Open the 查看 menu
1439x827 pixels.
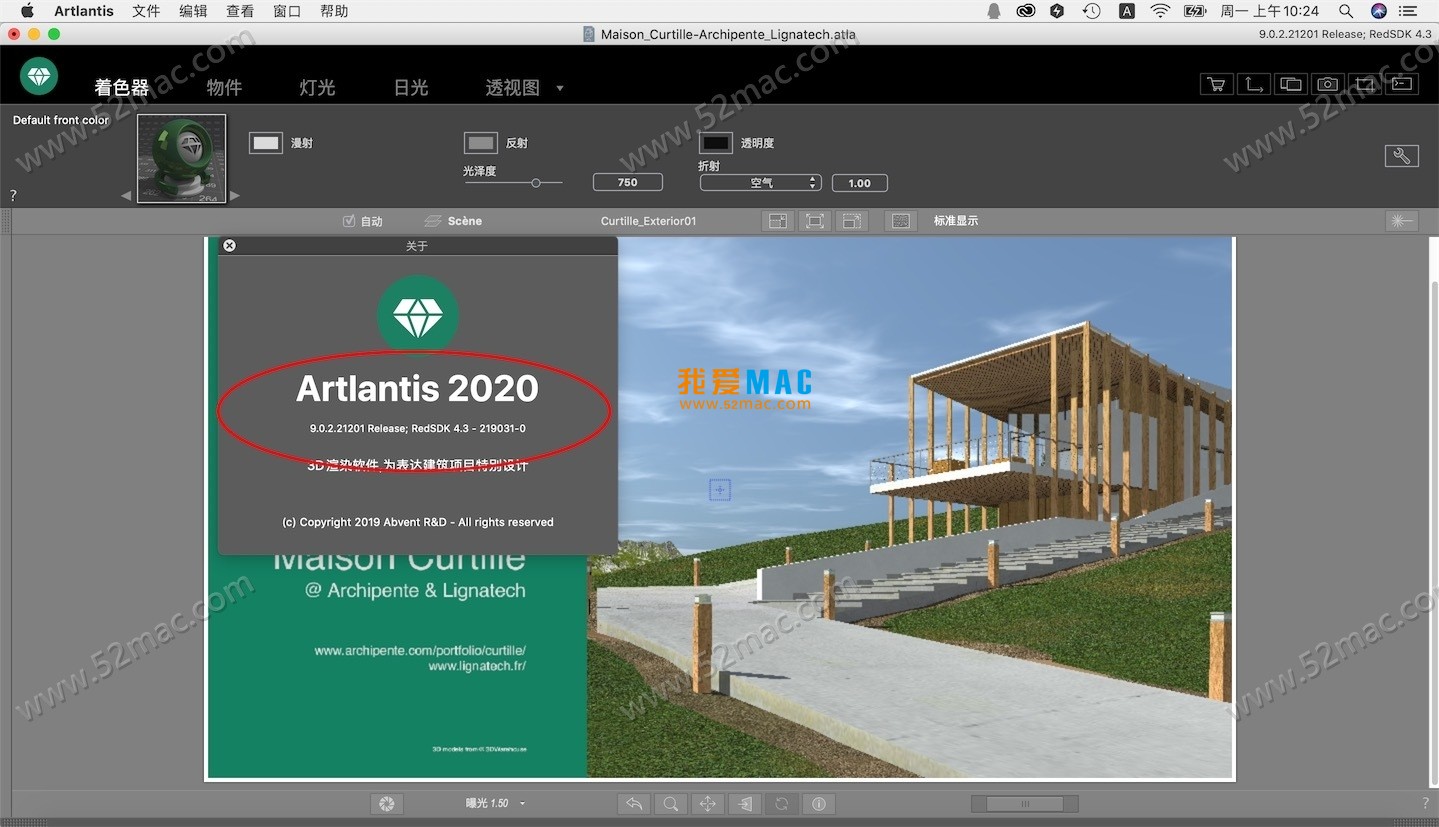[240, 11]
